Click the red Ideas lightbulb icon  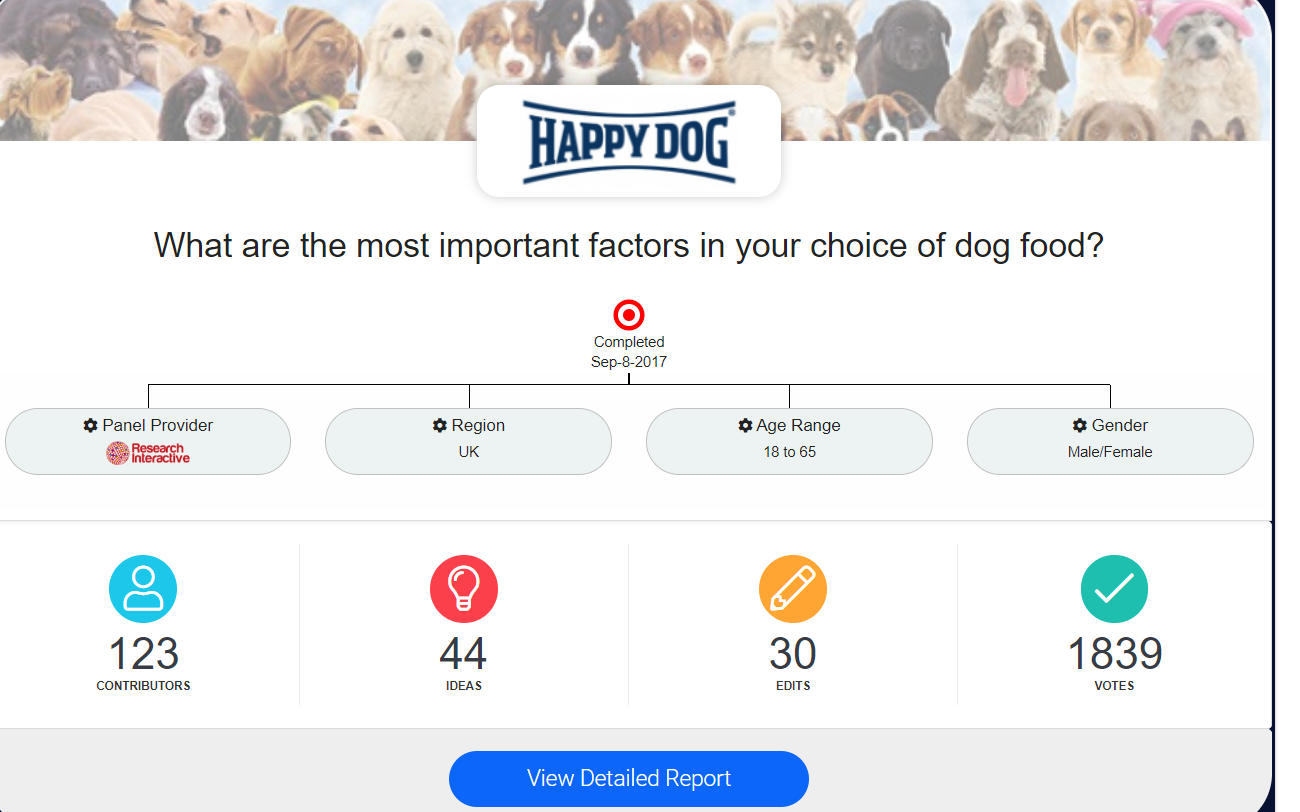coord(464,589)
